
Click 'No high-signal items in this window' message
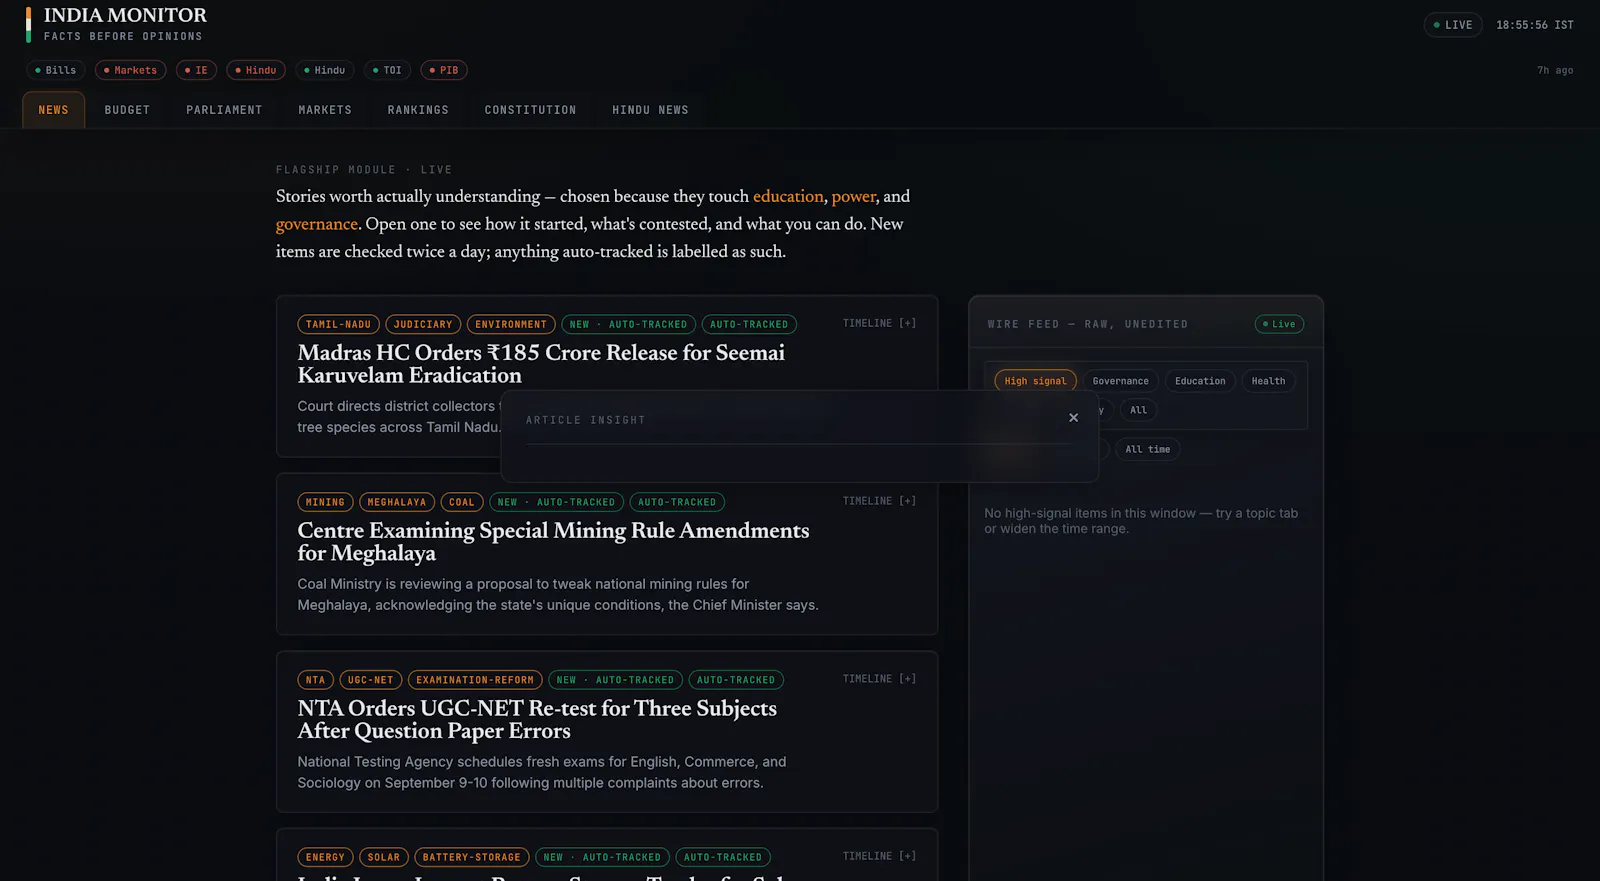(1140, 521)
